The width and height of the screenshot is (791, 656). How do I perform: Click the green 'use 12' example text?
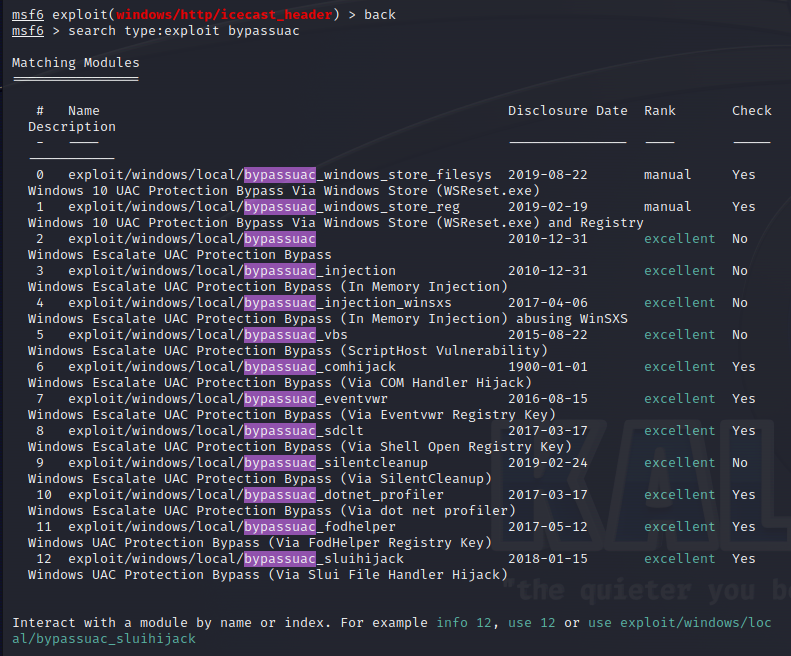531,623
